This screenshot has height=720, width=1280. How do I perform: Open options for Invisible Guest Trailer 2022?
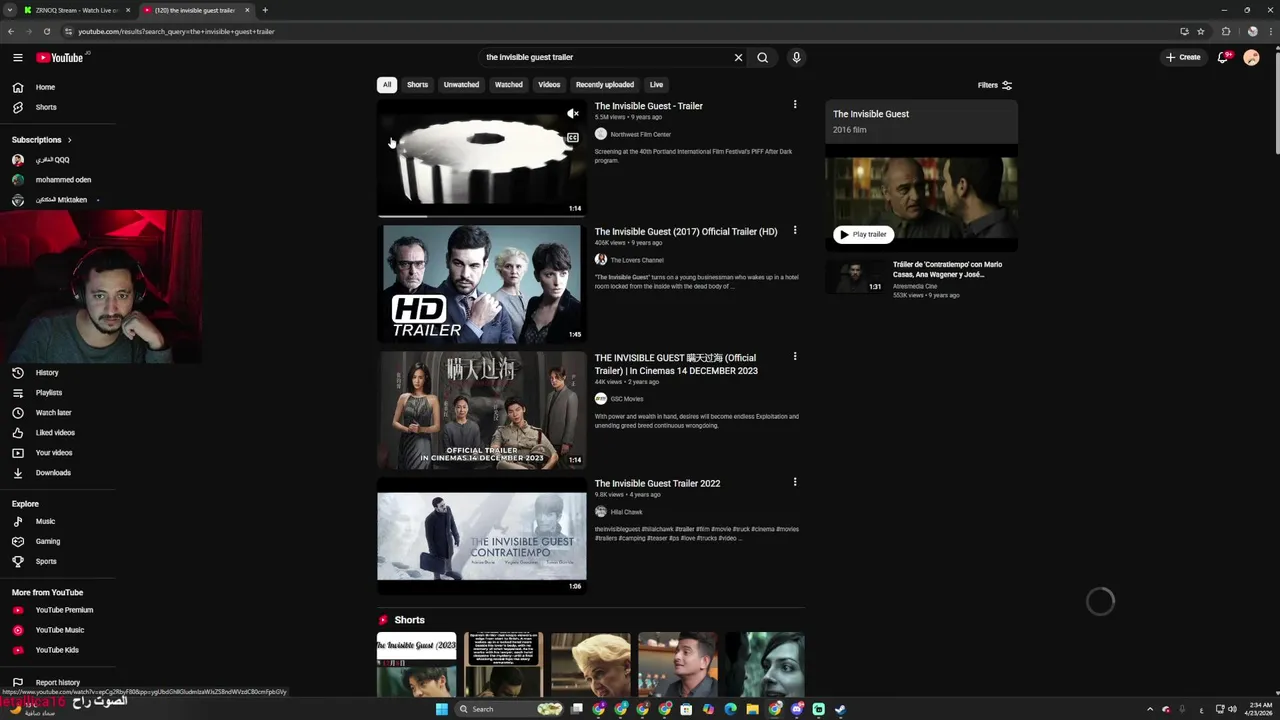(795, 482)
